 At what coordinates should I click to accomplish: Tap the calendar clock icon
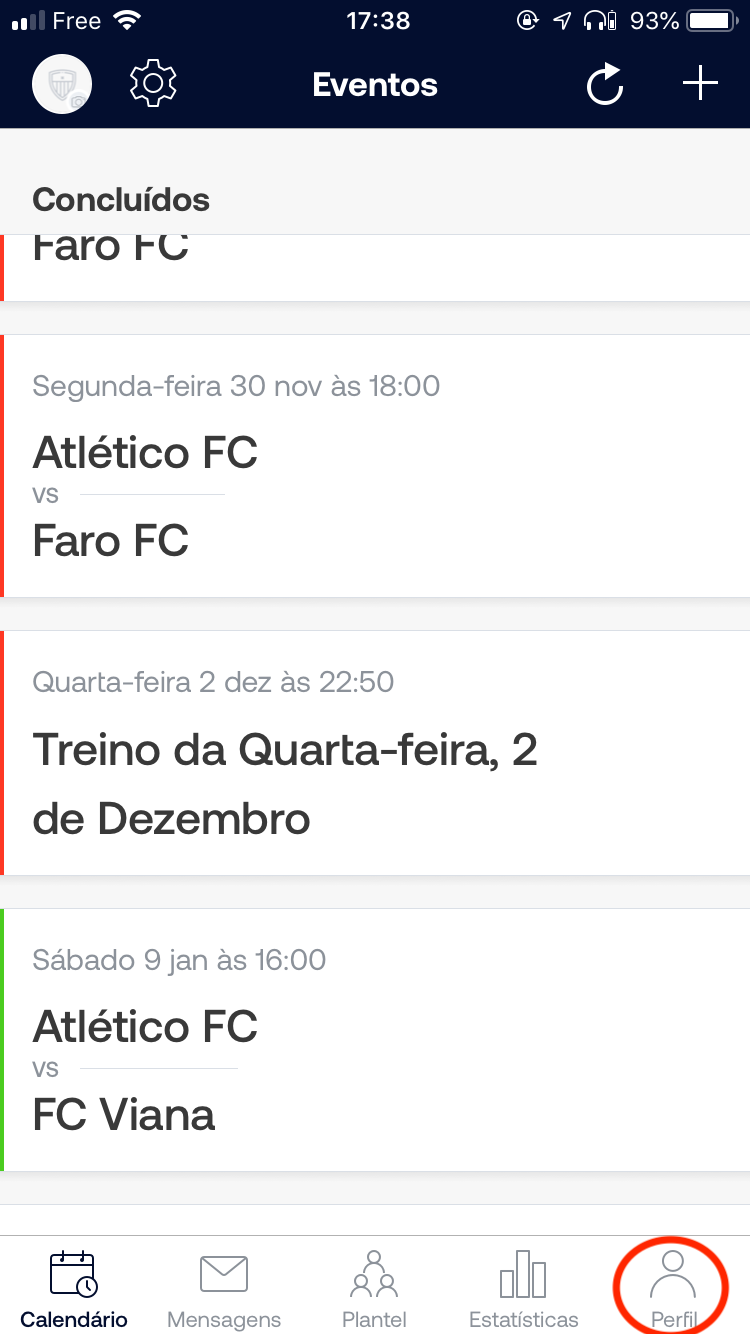coord(74,1273)
